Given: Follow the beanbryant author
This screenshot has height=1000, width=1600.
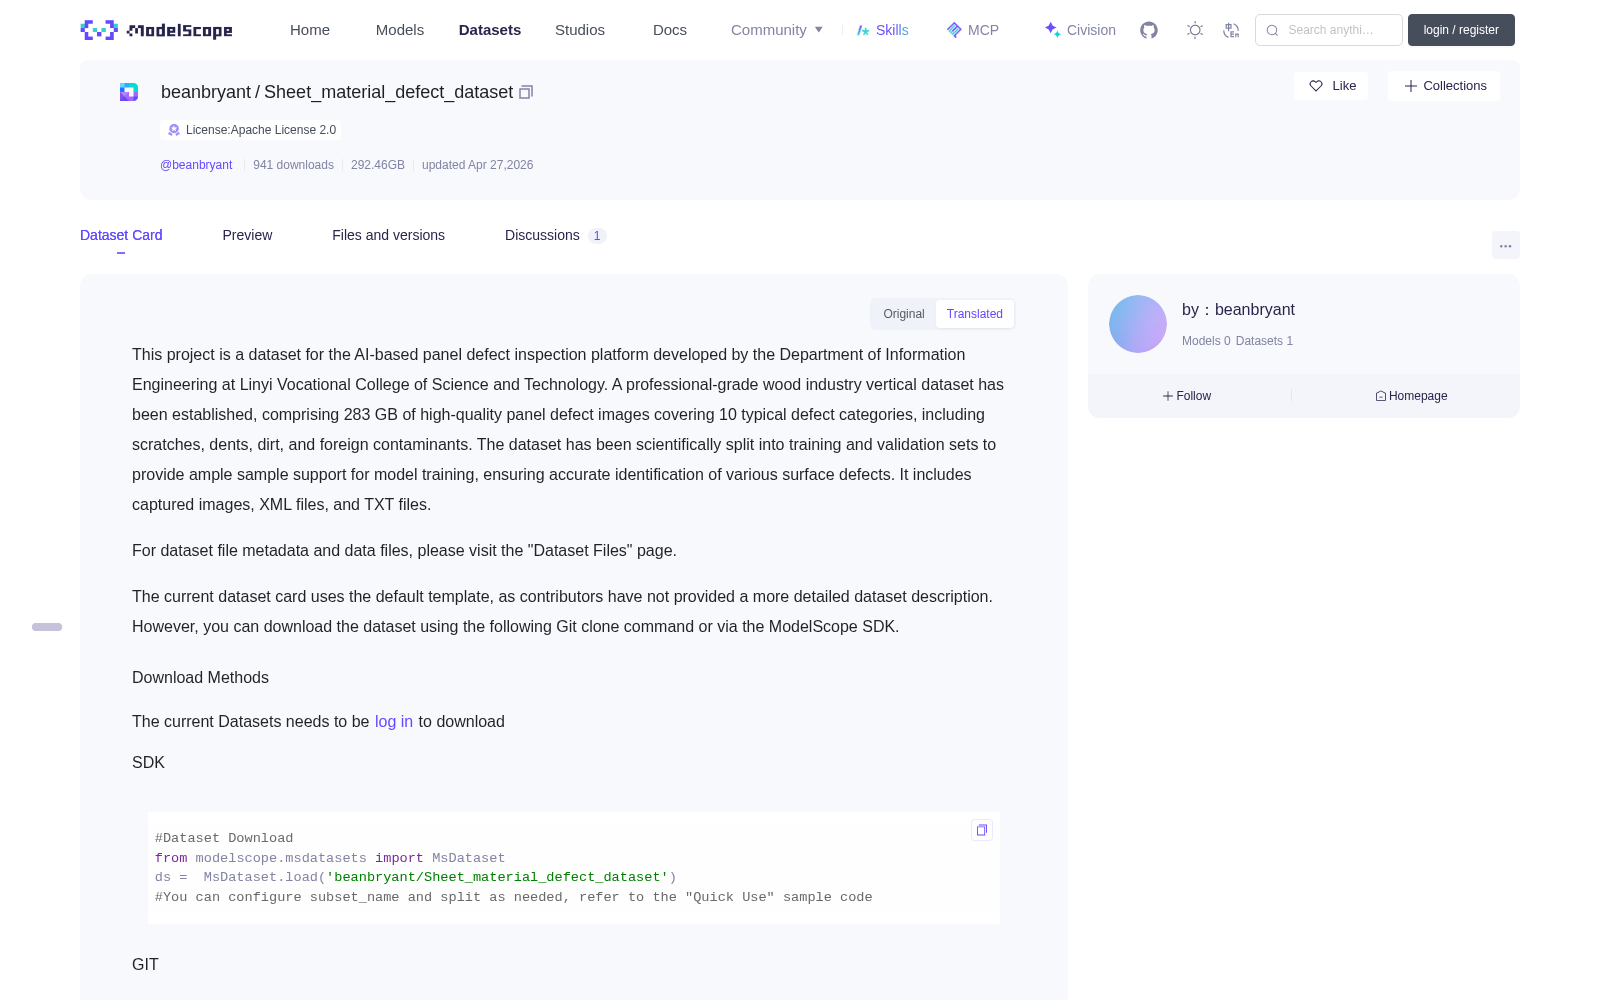Looking at the screenshot, I should [1187, 396].
